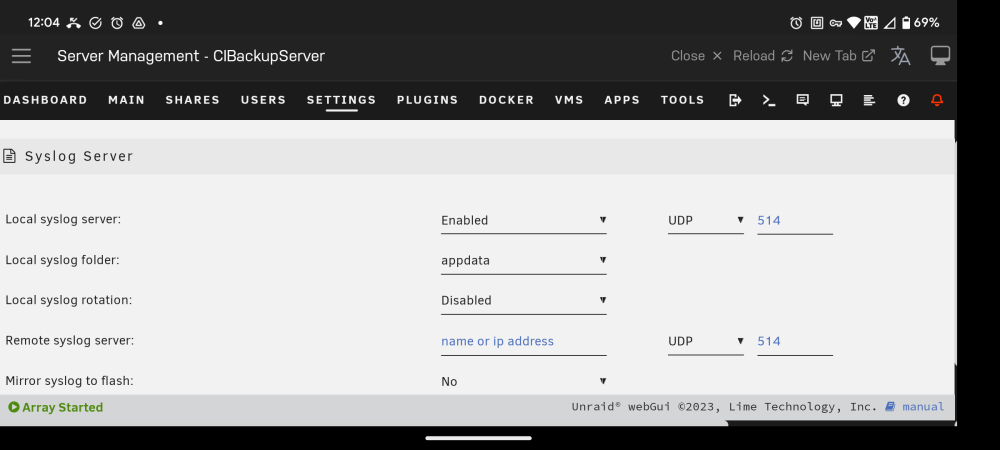Open the Mirror syslog to flash dropdown
The width and height of the screenshot is (1000, 450).
pos(524,382)
